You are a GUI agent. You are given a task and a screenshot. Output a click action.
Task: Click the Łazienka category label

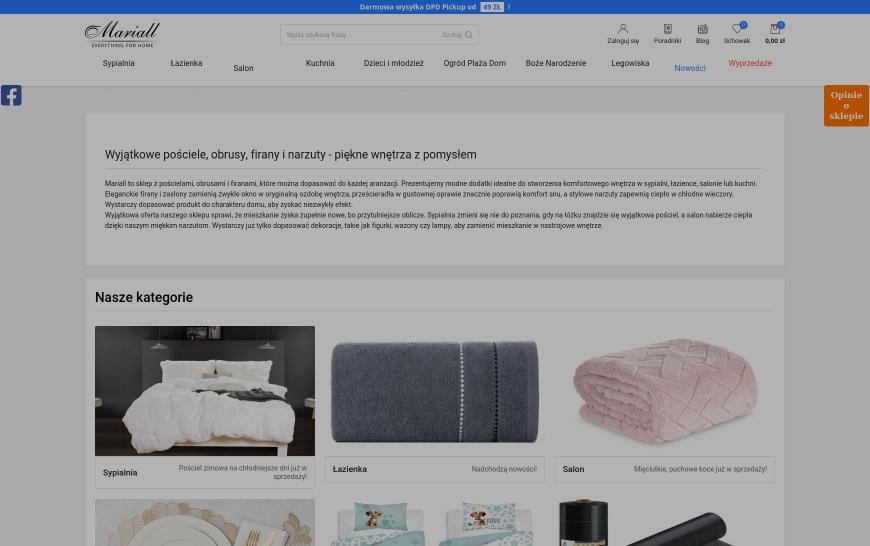tap(350, 469)
